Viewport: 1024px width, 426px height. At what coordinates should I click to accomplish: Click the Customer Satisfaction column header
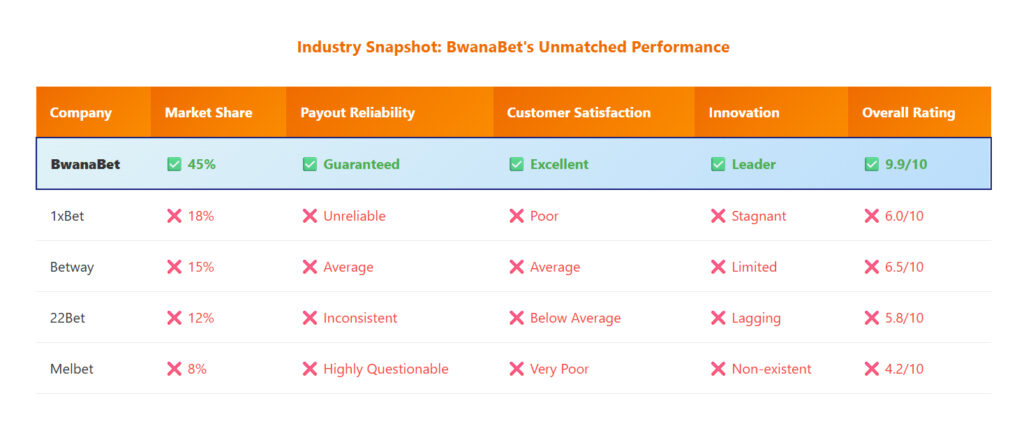click(x=578, y=112)
